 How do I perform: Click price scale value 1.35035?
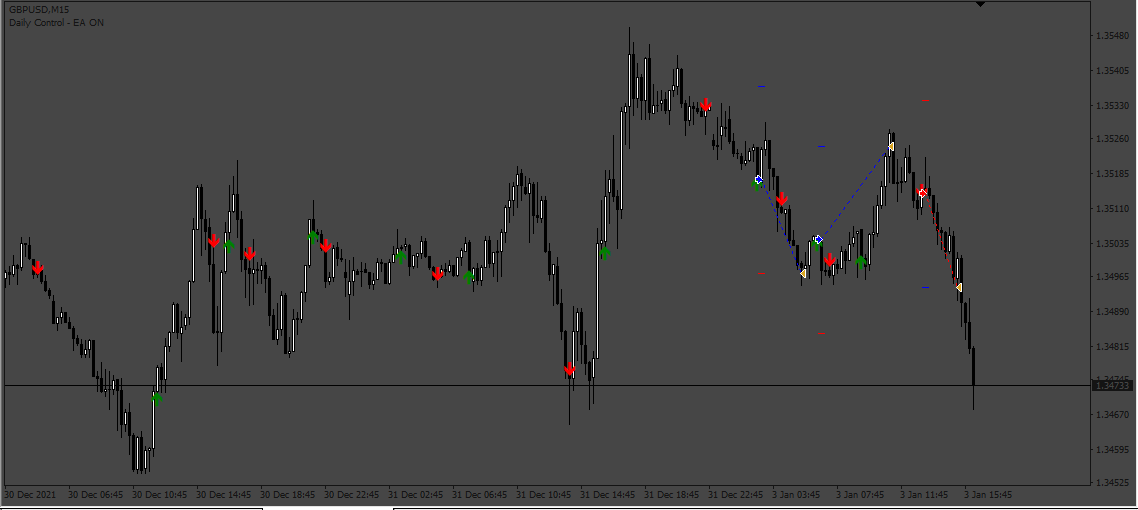click(1113, 244)
